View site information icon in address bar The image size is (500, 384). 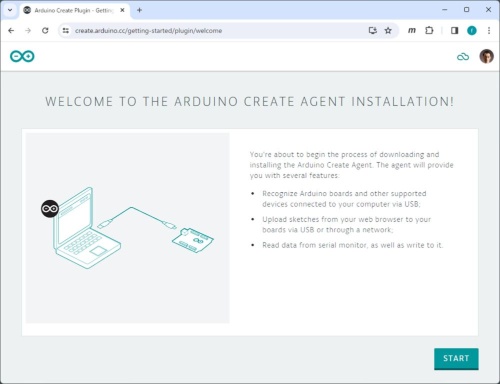[66, 31]
